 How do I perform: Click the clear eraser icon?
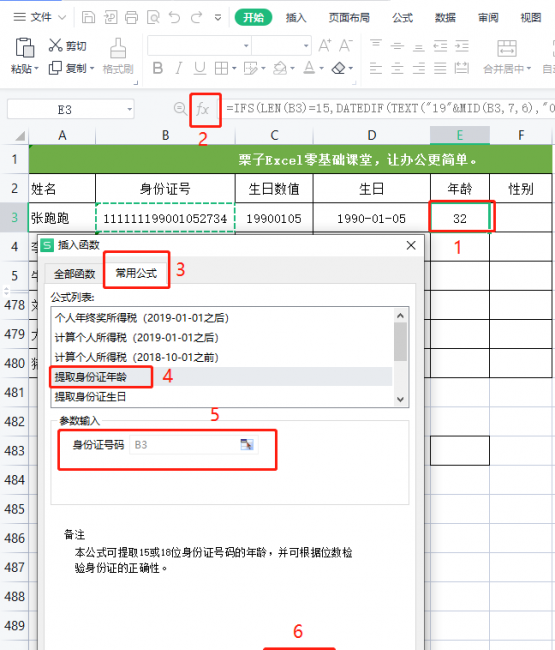(x=339, y=68)
